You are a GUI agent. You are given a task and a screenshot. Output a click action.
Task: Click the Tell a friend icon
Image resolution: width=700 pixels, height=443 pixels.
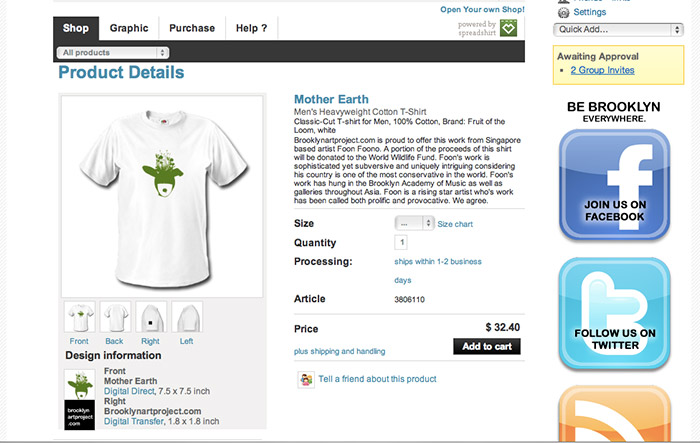point(305,379)
